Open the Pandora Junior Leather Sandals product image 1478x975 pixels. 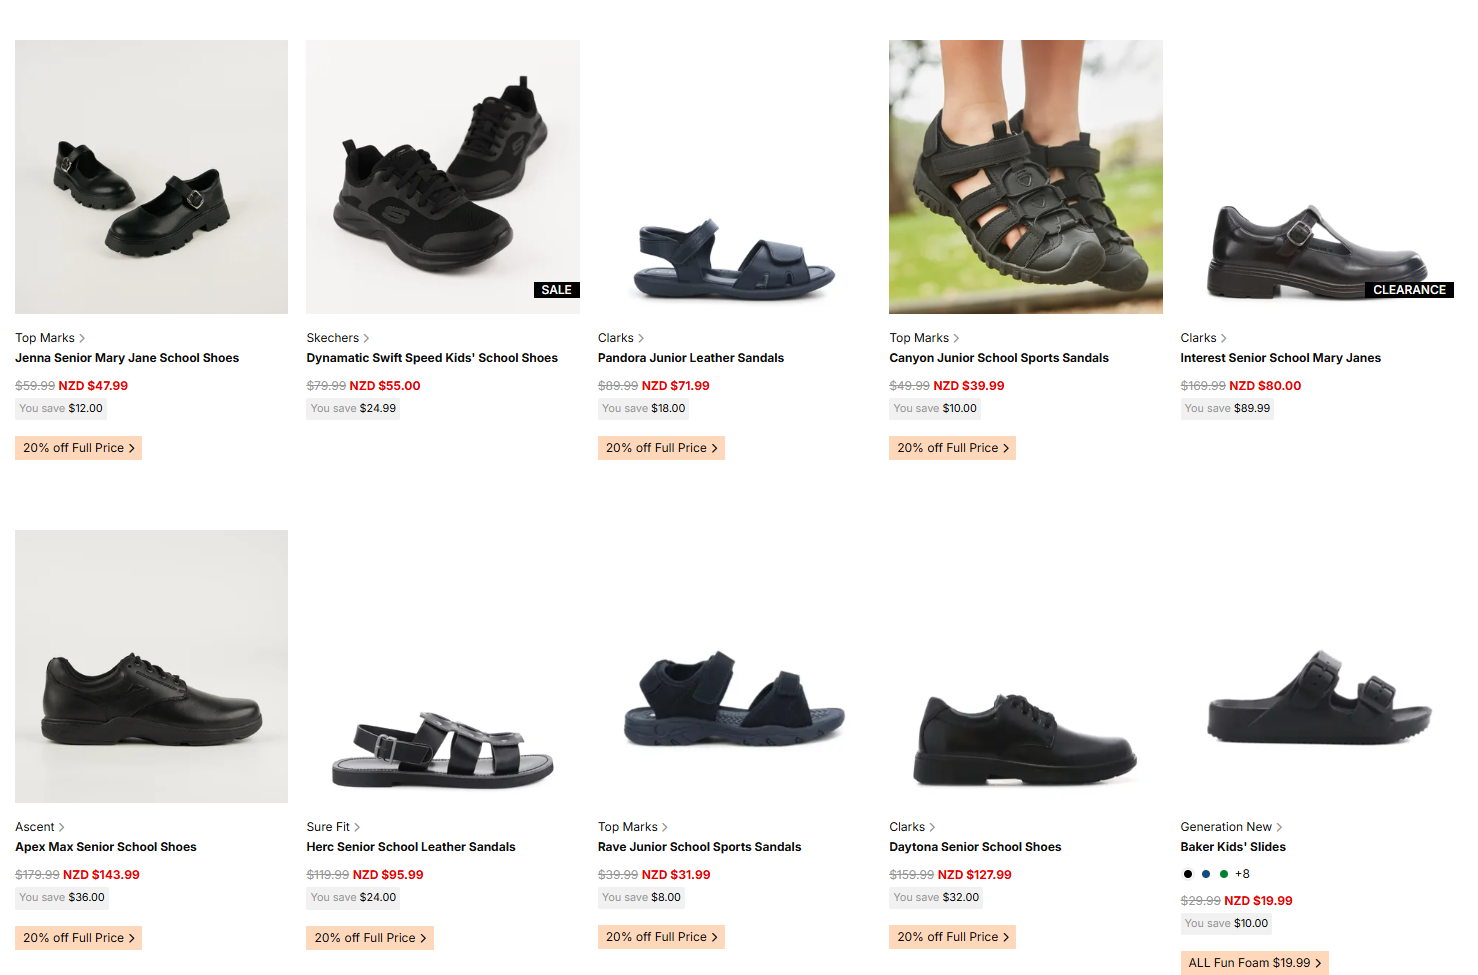pos(734,177)
